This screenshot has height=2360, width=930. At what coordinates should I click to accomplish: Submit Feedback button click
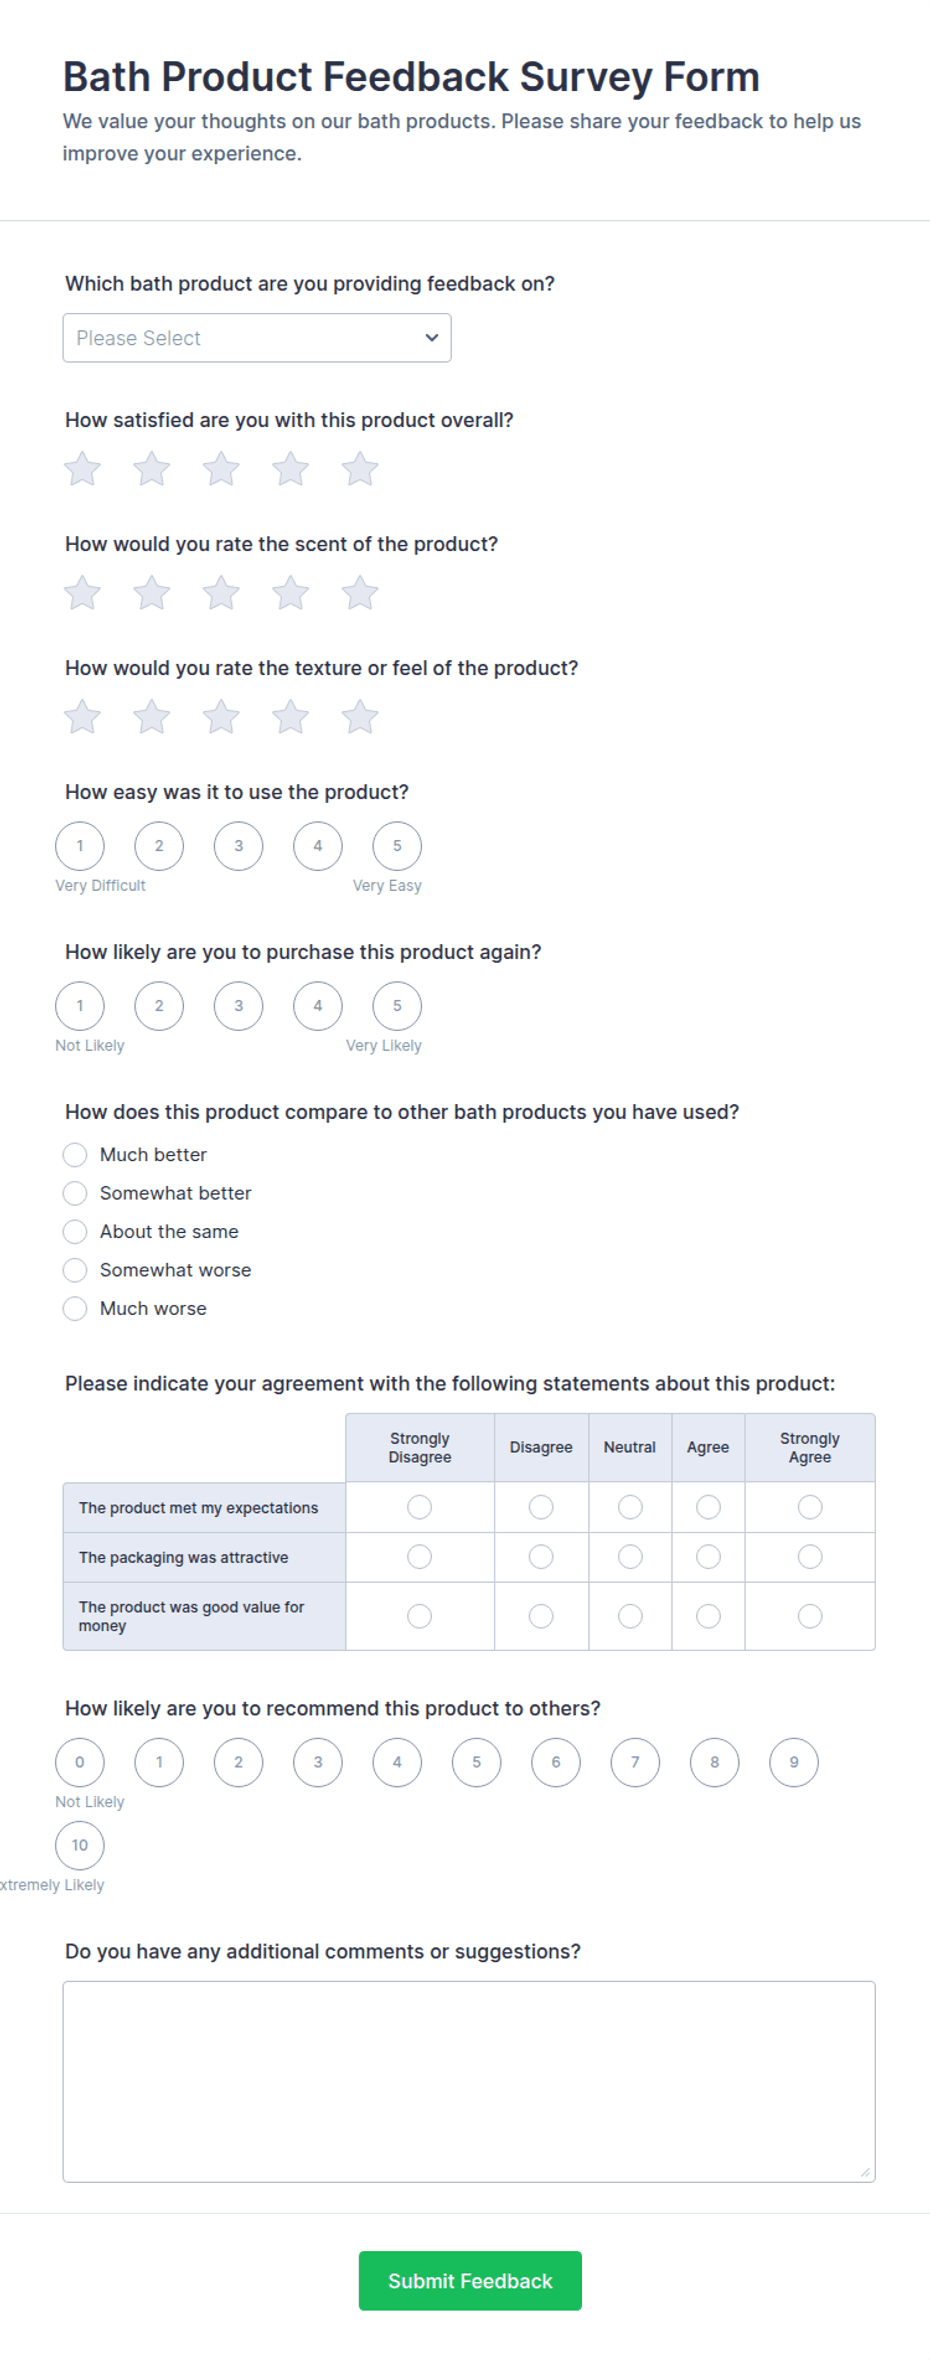click(470, 2281)
